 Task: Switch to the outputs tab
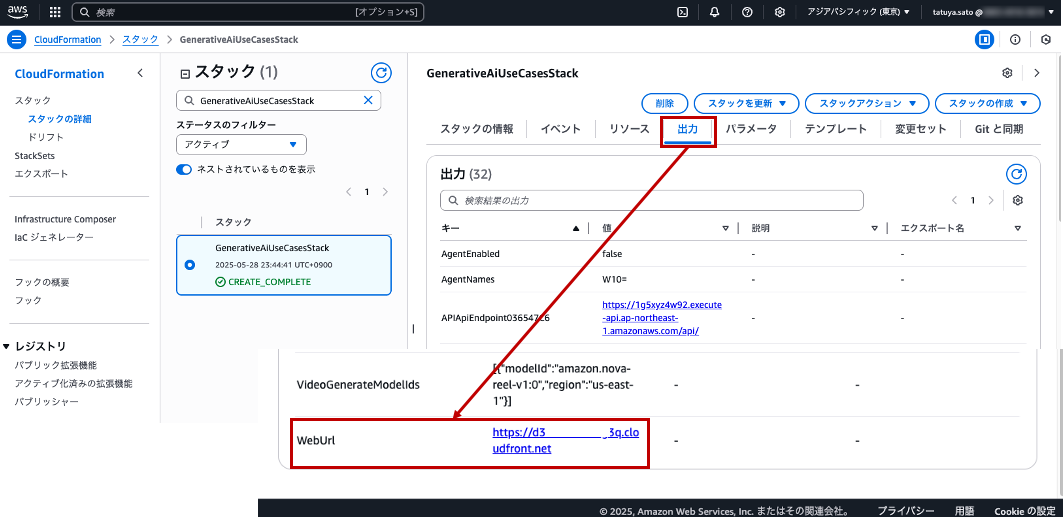click(x=687, y=129)
